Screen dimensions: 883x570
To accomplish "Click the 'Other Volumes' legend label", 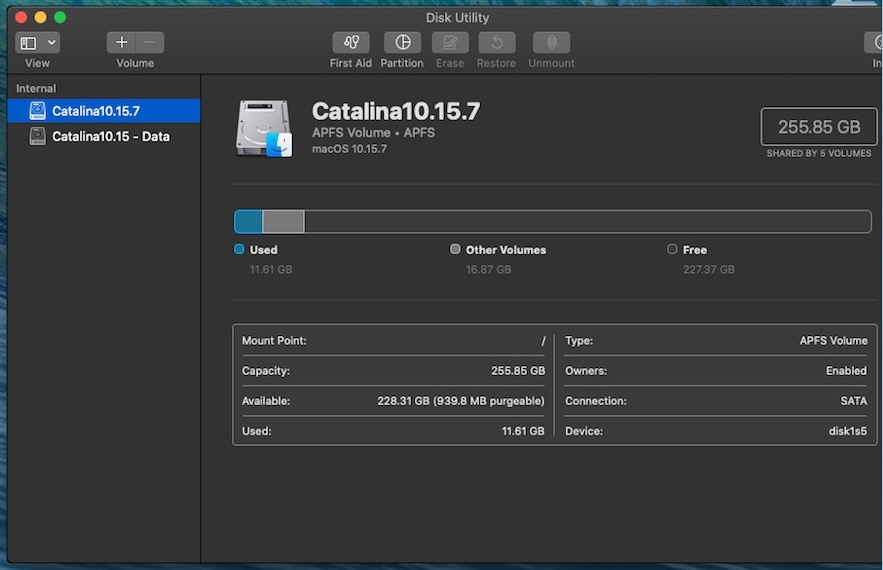I will (506, 250).
